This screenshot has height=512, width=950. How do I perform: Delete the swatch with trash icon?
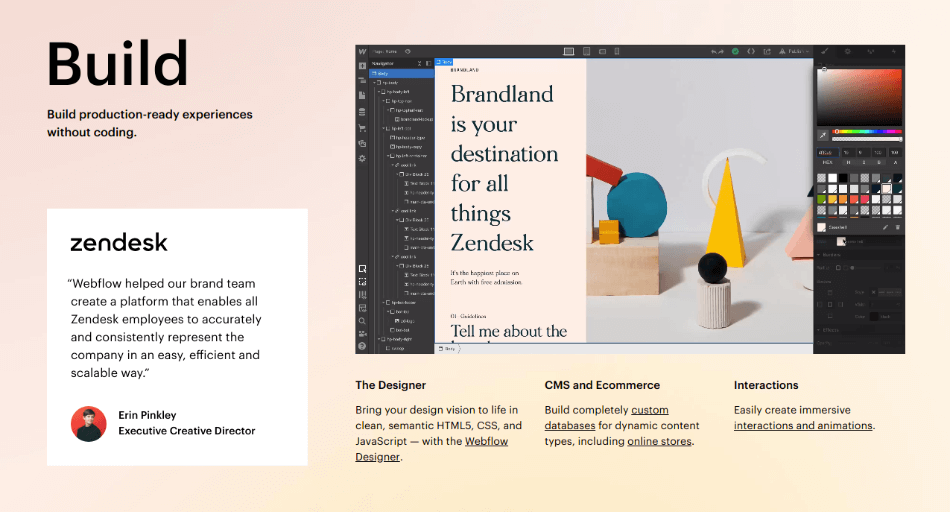tap(897, 227)
